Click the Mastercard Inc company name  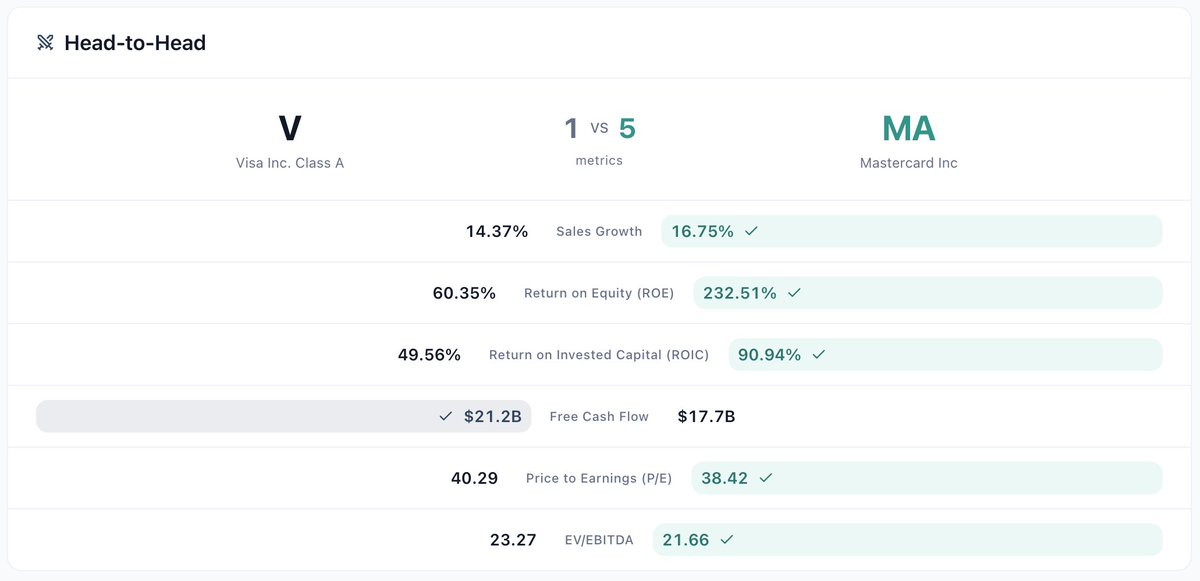pos(909,163)
